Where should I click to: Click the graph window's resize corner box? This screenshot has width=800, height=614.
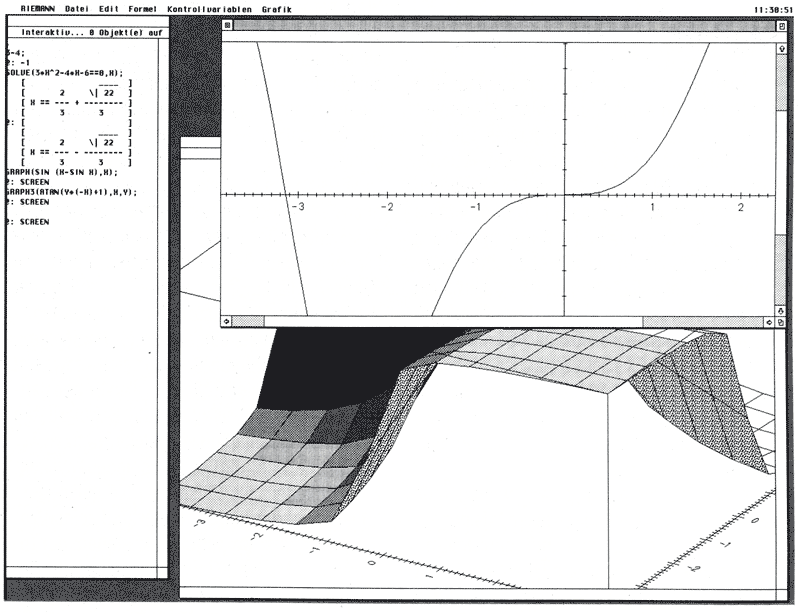(781, 322)
